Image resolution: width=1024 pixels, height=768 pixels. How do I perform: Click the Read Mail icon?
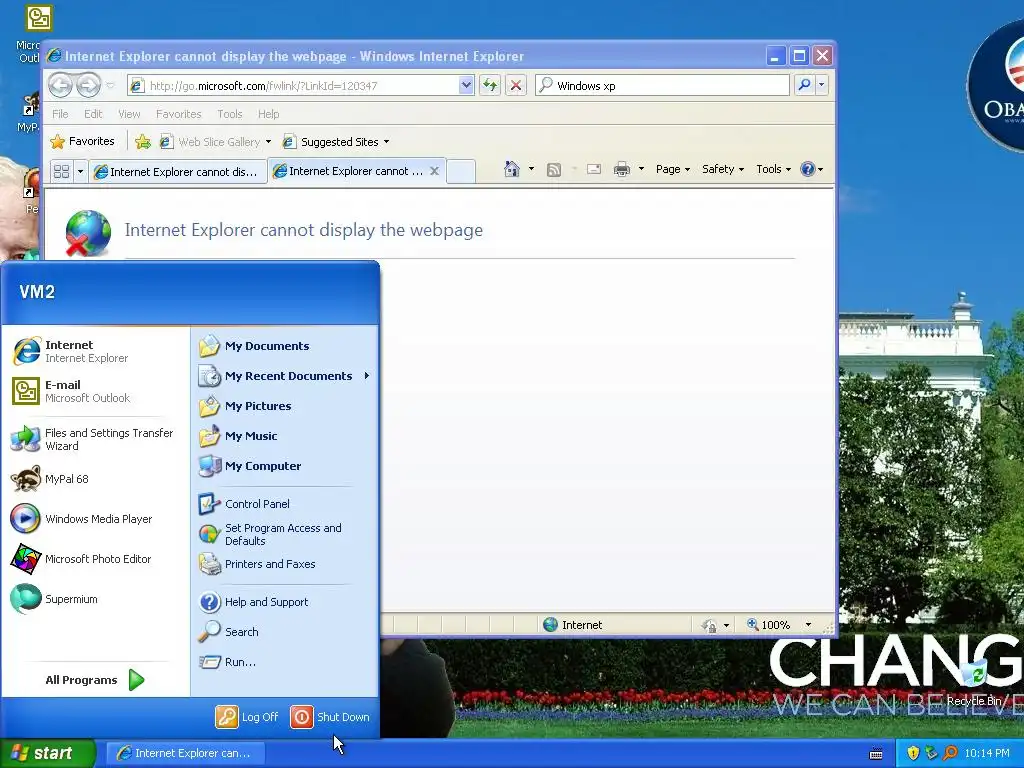click(594, 170)
